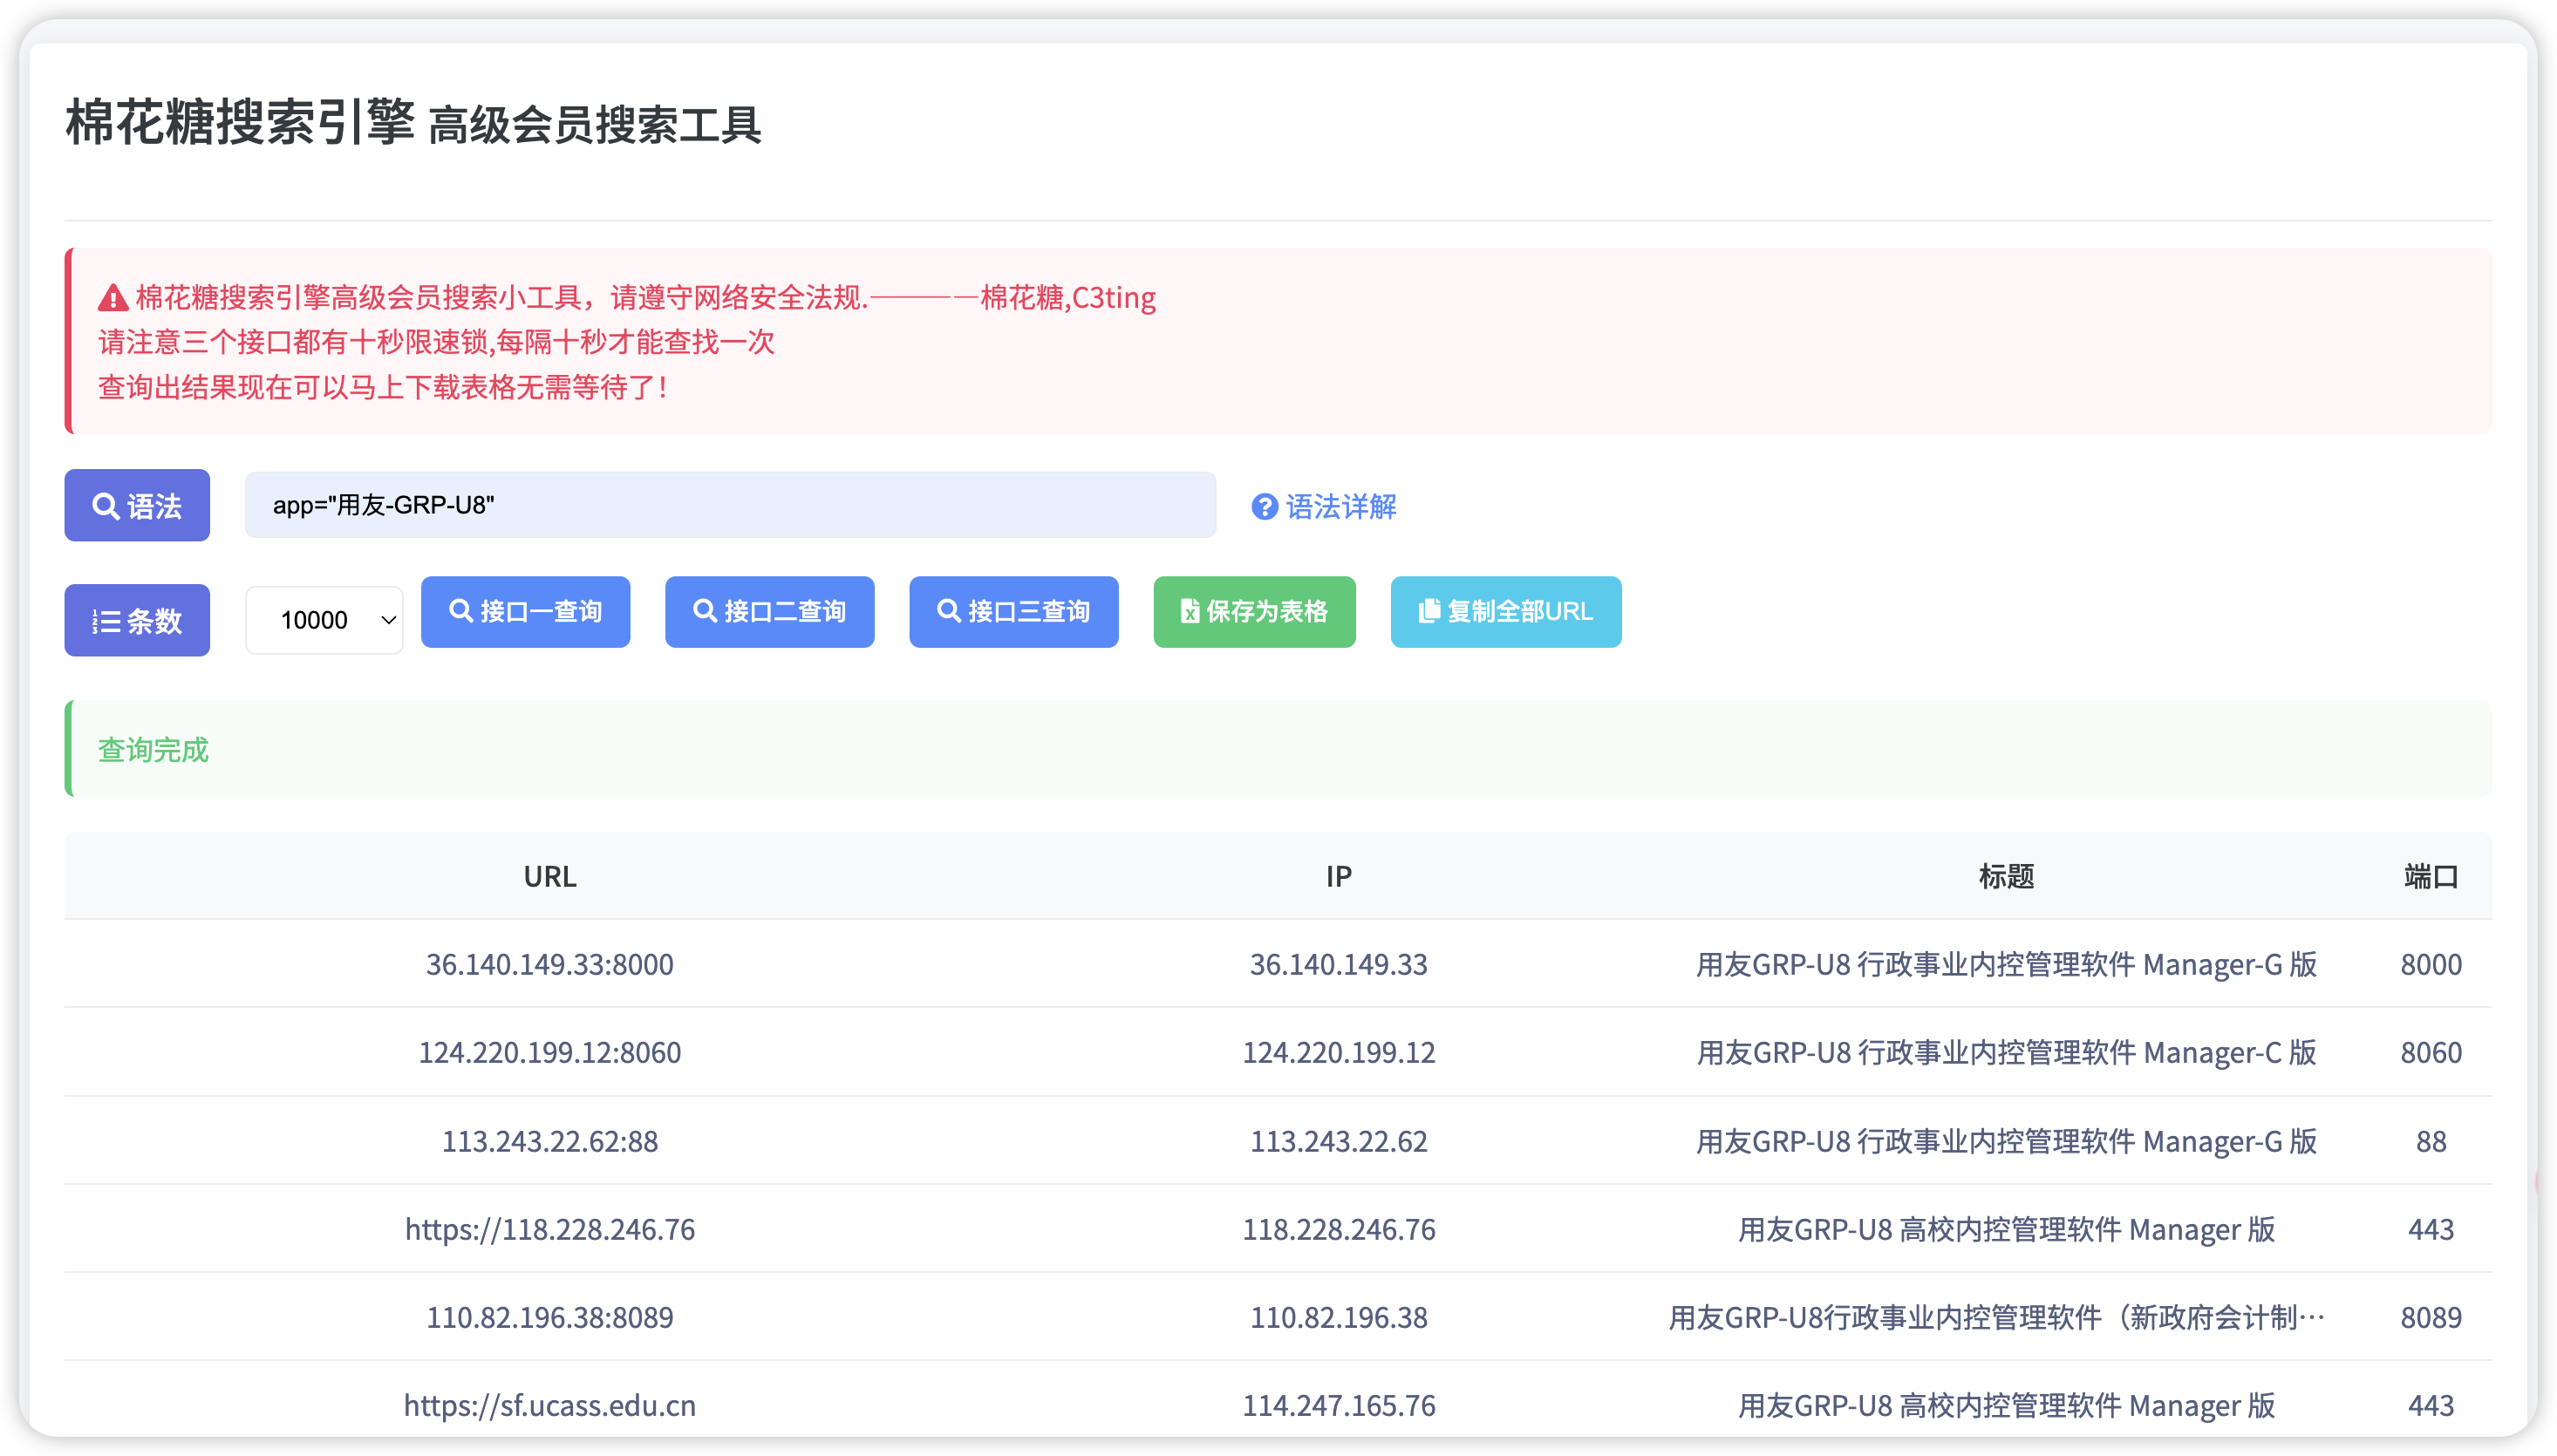
Task: Click the URL column header
Action: [x=550, y=877]
